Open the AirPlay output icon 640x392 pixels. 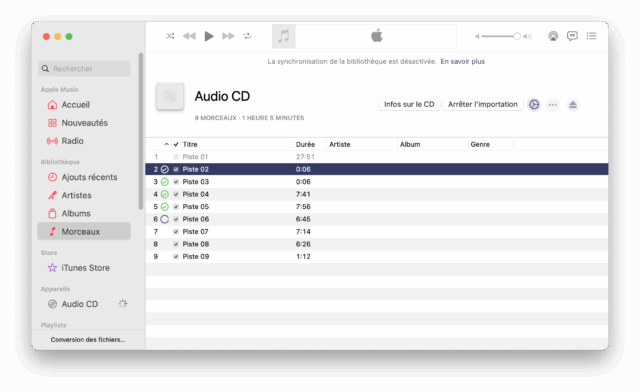pyautogui.click(x=553, y=36)
